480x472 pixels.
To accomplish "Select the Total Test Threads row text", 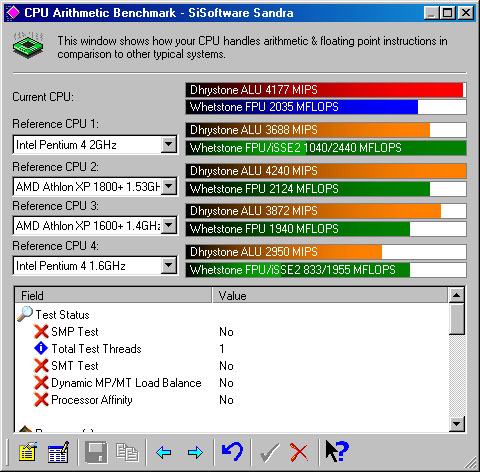I will (96, 349).
